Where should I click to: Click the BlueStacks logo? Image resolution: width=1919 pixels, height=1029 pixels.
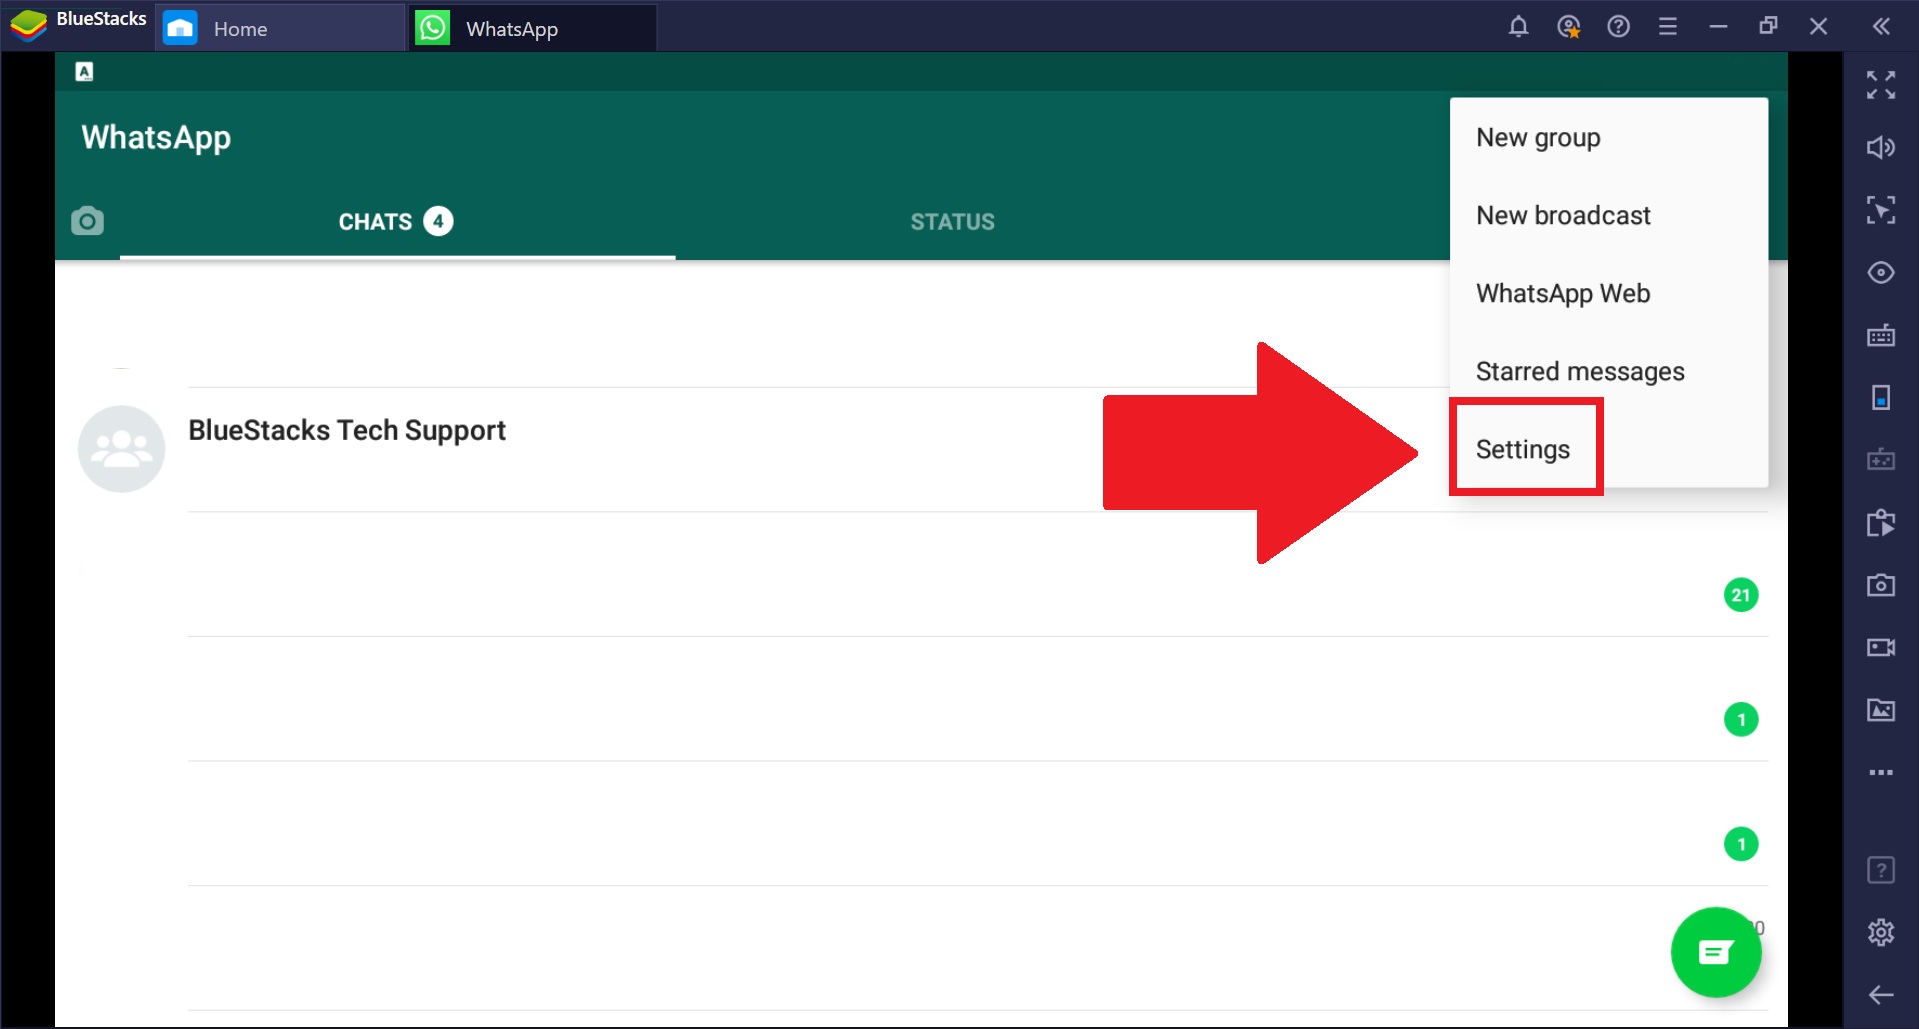(28, 25)
